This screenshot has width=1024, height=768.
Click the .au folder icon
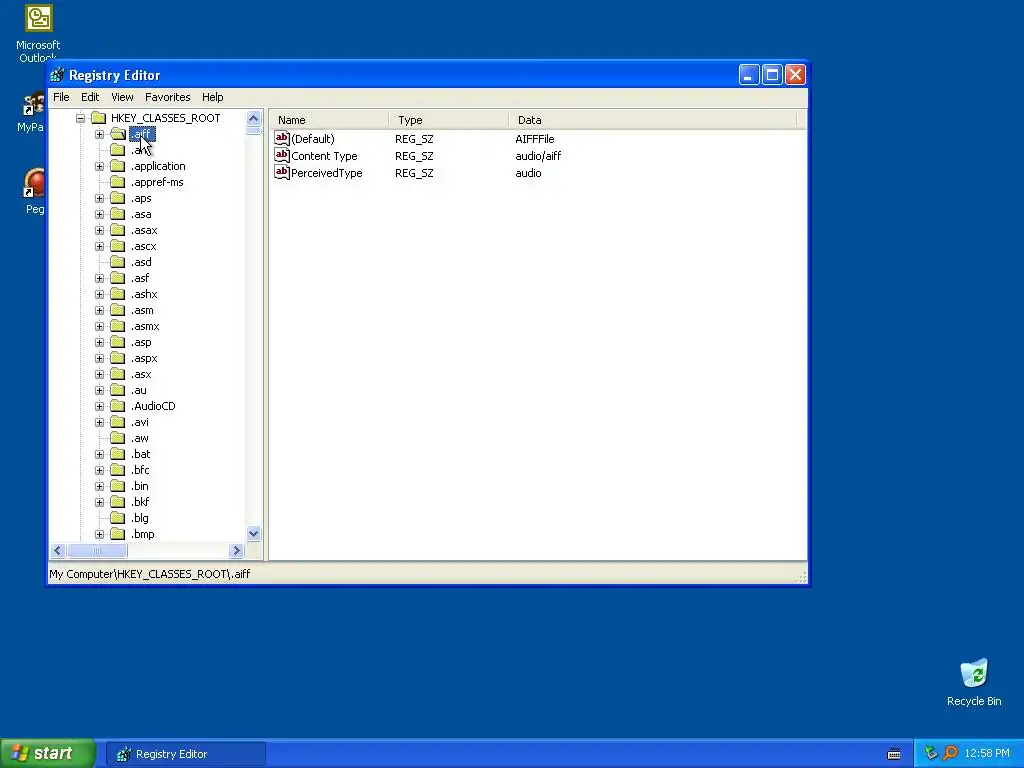pos(118,390)
